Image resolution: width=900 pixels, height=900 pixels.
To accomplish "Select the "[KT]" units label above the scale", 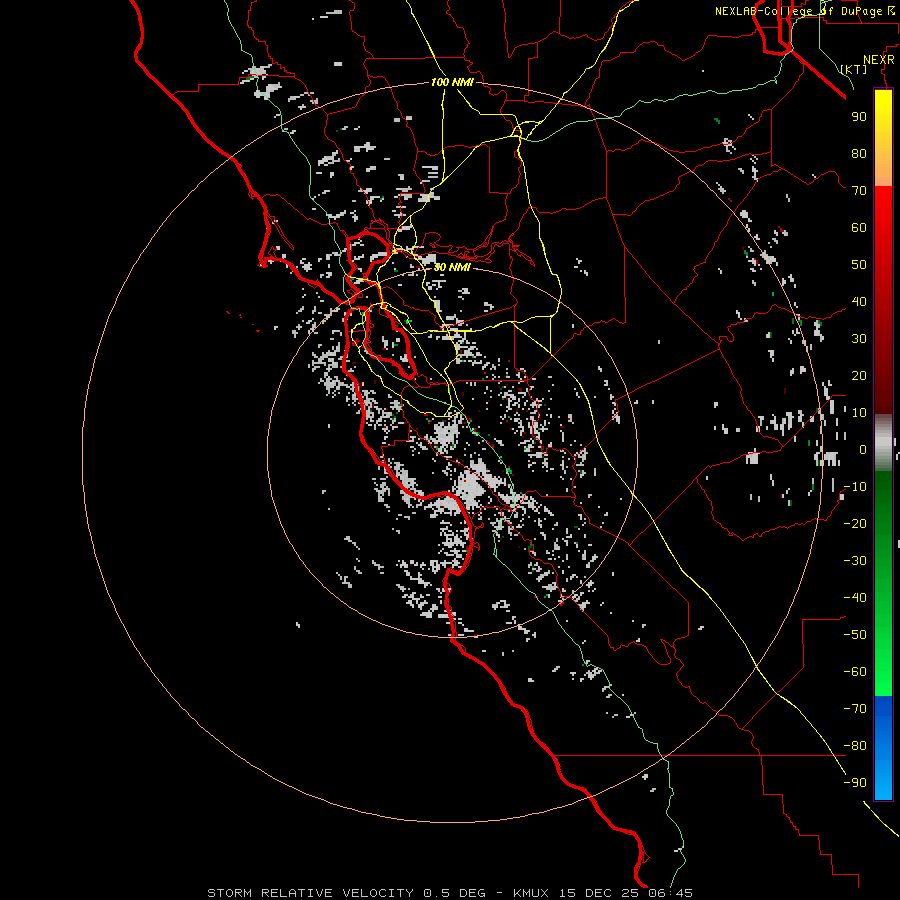I will pyautogui.click(x=854, y=69).
